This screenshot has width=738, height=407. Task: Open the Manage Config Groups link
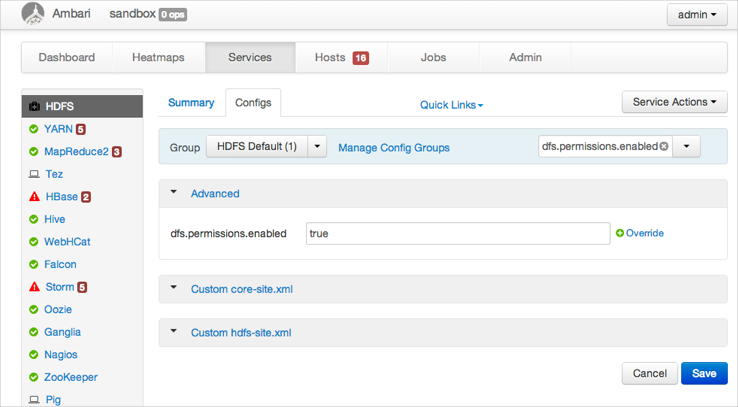click(x=394, y=147)
